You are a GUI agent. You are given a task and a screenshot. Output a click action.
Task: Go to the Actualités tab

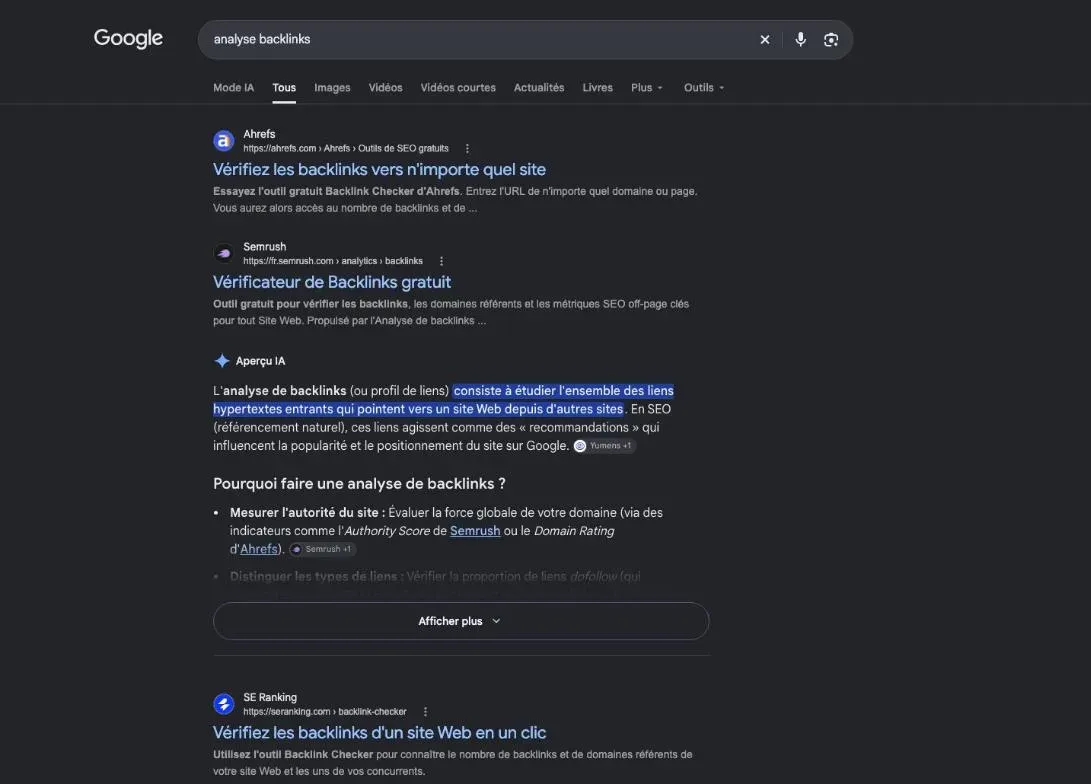coord(539,88)
